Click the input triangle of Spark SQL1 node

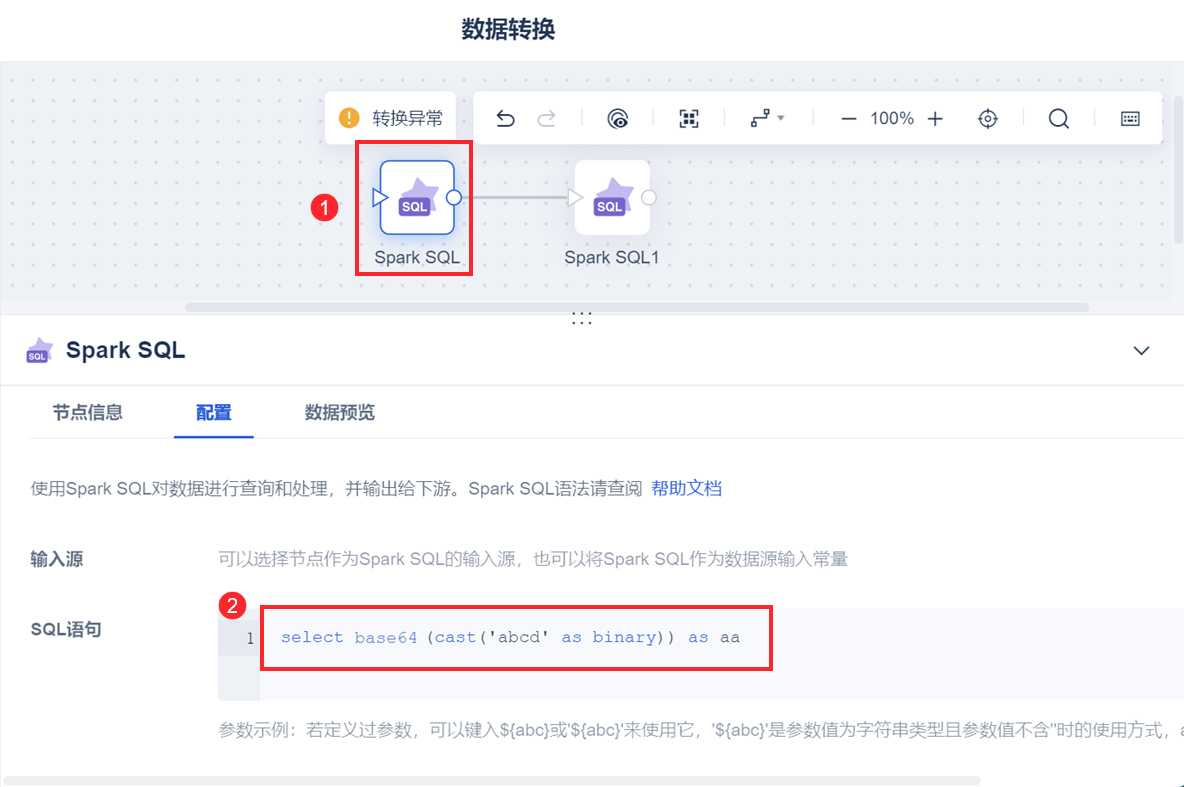pos(575,197)
